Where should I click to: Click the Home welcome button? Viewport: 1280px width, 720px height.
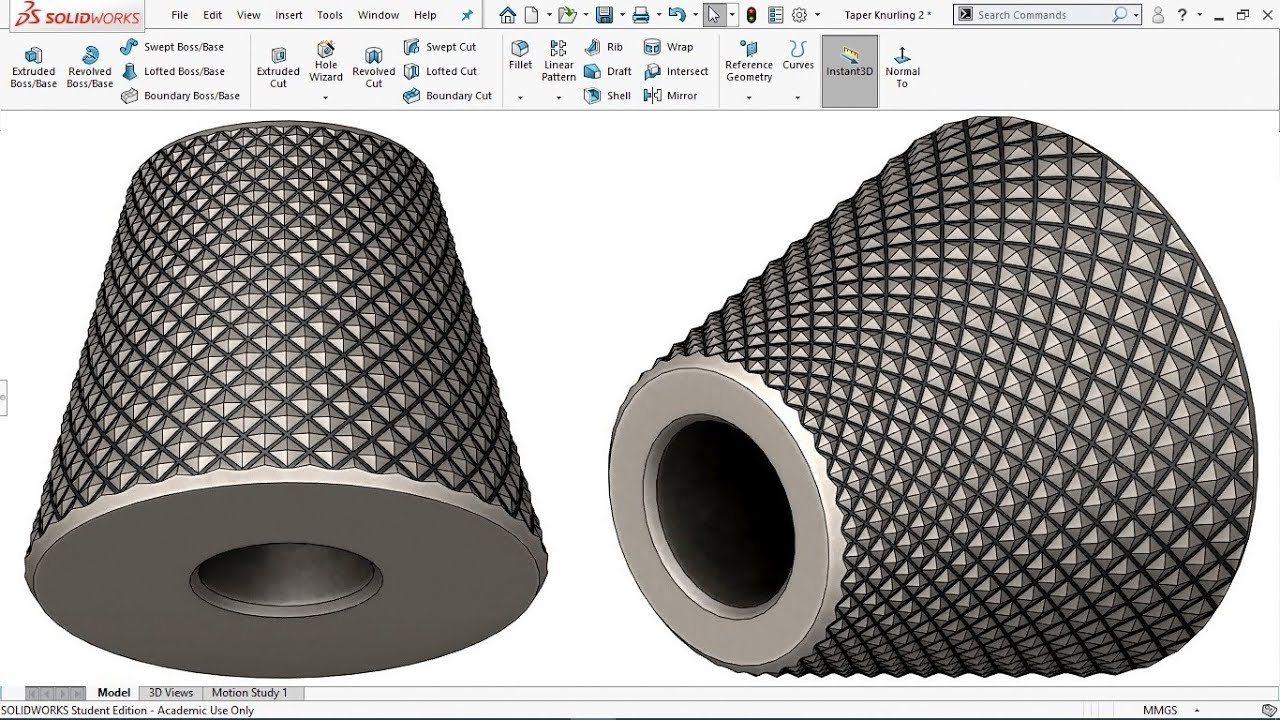(508, 15)
